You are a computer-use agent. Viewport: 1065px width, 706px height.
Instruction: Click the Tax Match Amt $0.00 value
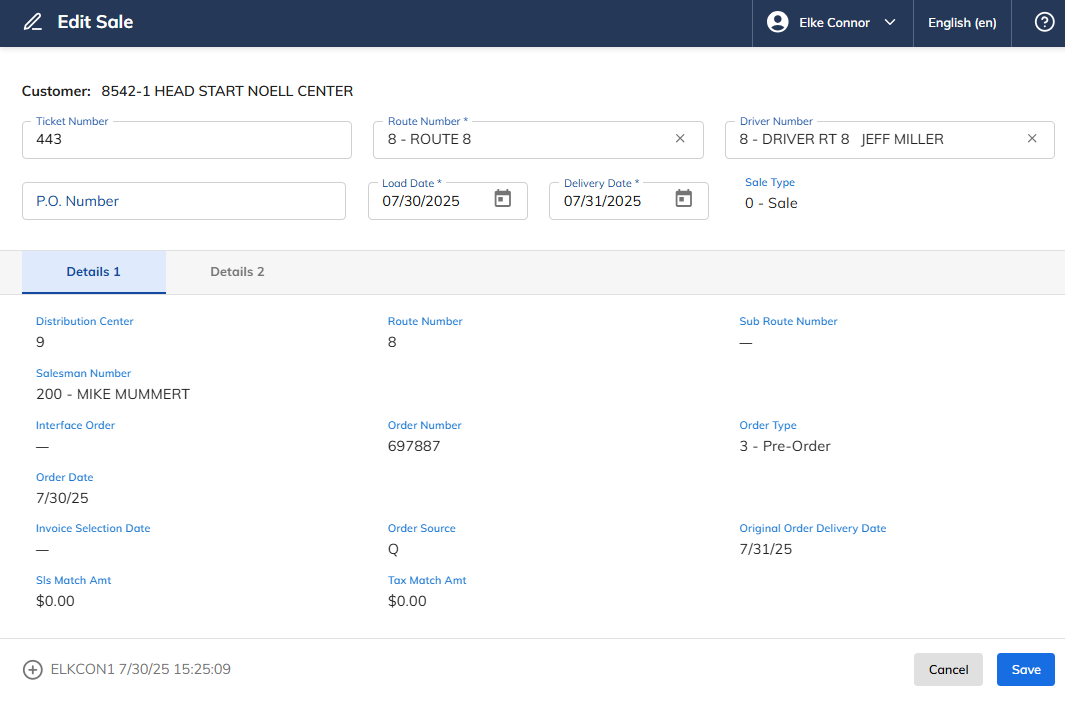(x=407, y=601)
